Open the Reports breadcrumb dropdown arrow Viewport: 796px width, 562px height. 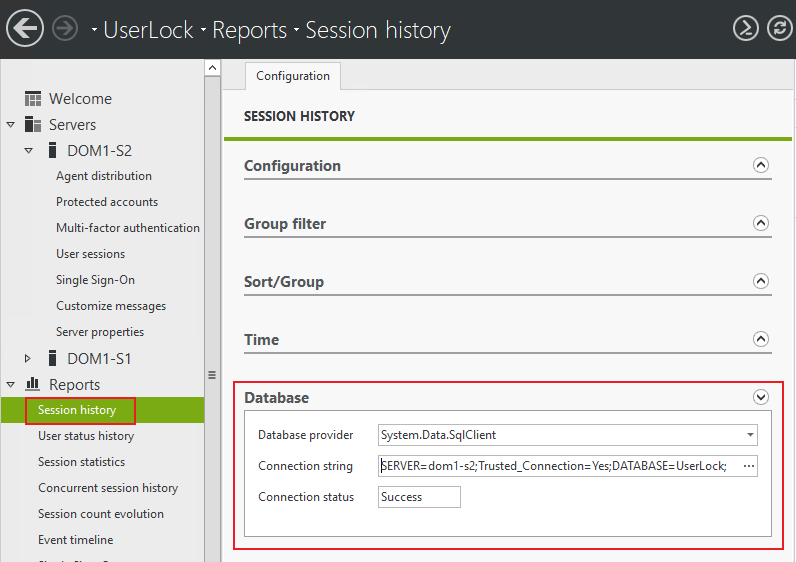pyautogui.click(x=203, y=30)
